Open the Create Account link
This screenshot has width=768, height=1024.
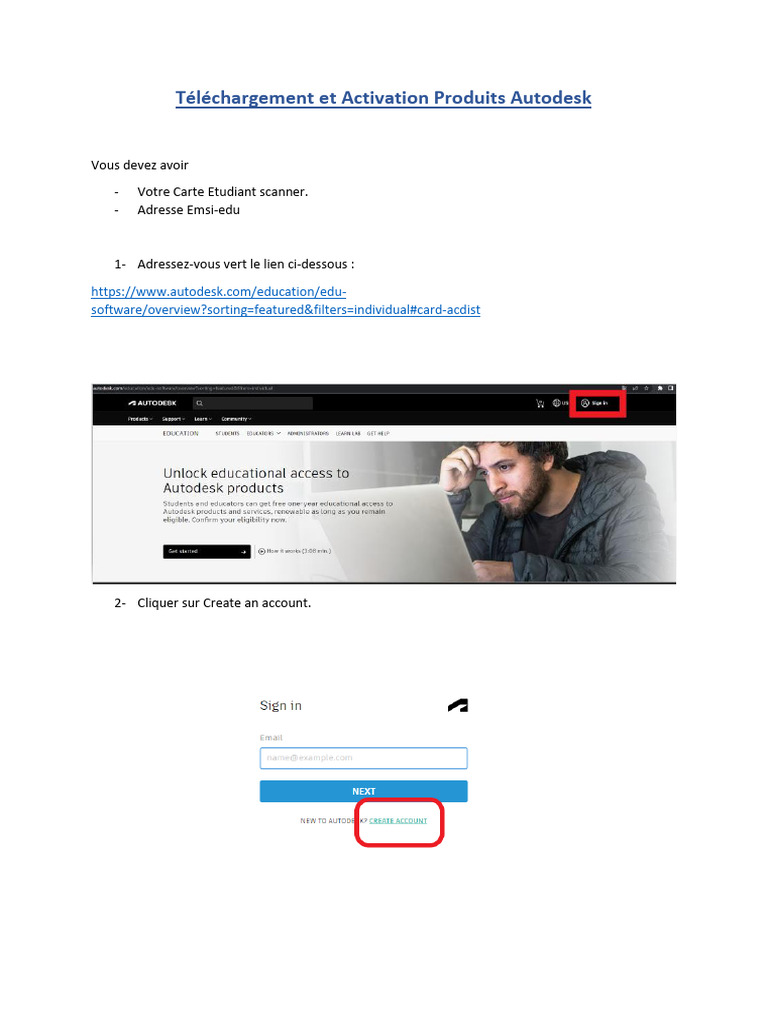(398, 821)
